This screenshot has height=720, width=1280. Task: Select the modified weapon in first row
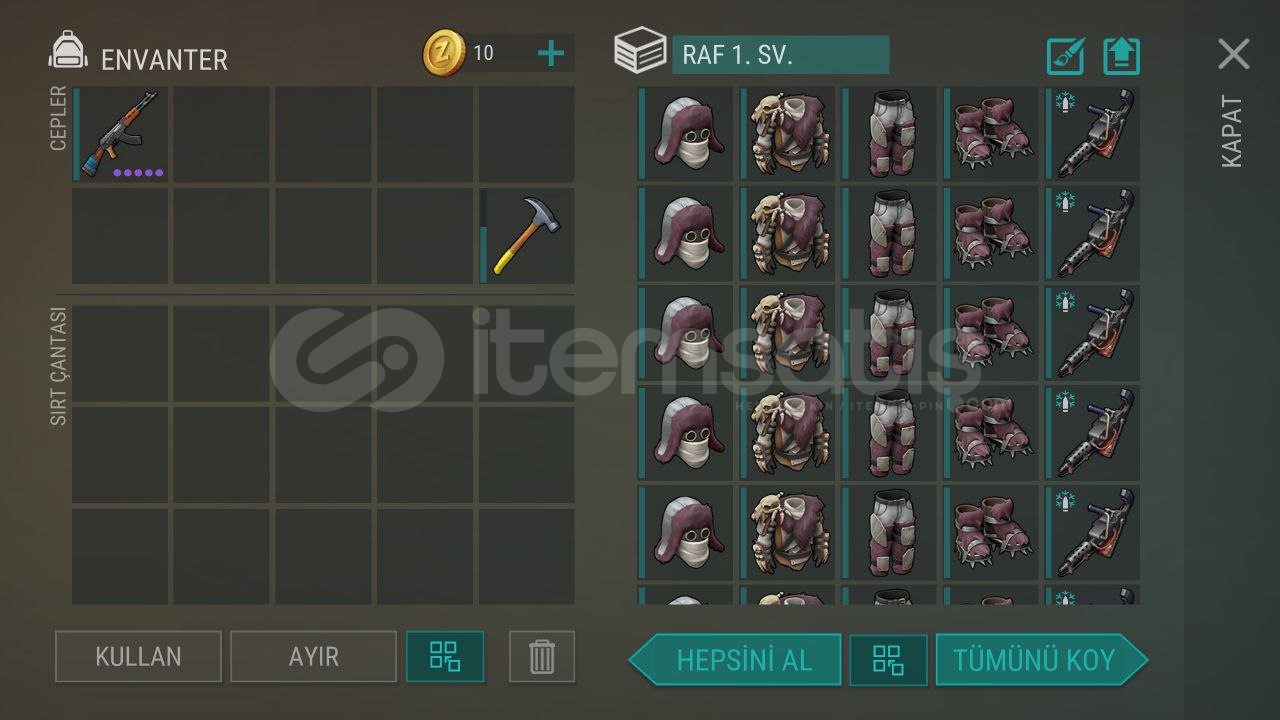1093,134
